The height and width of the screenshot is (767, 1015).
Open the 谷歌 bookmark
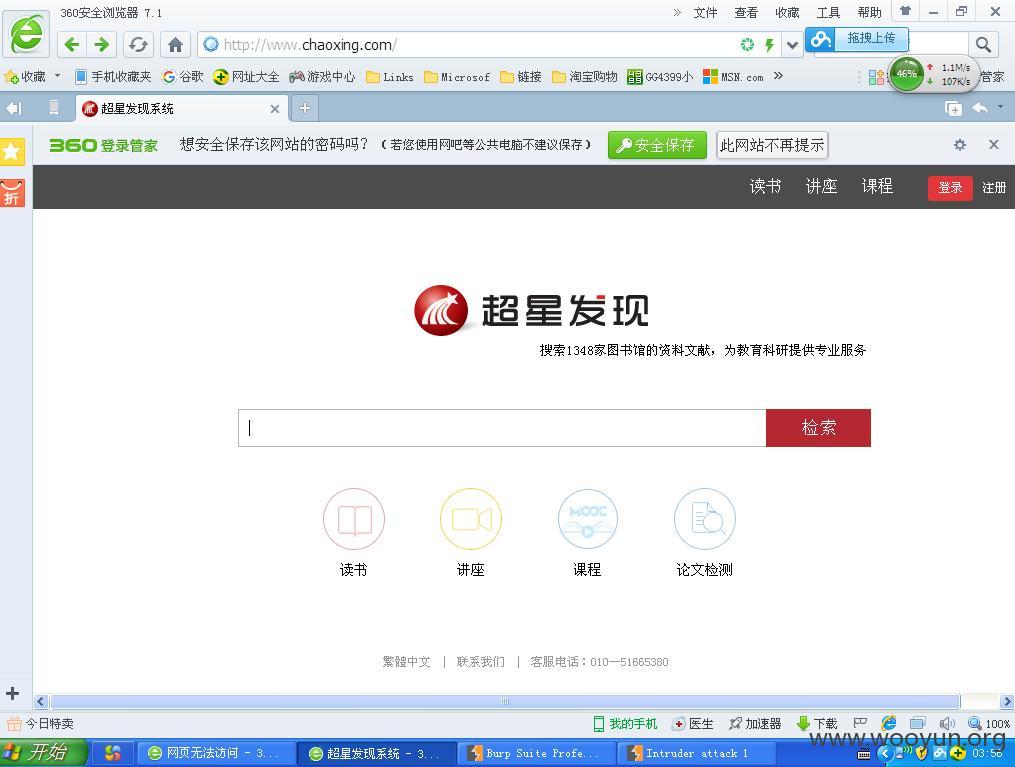[183, 76]
